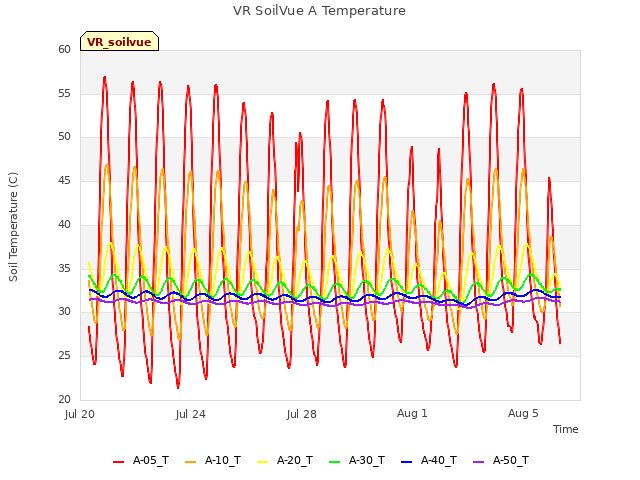Click the 20 y-axis tick label
This screenshot has height=480, width=640.
(64, 399)
